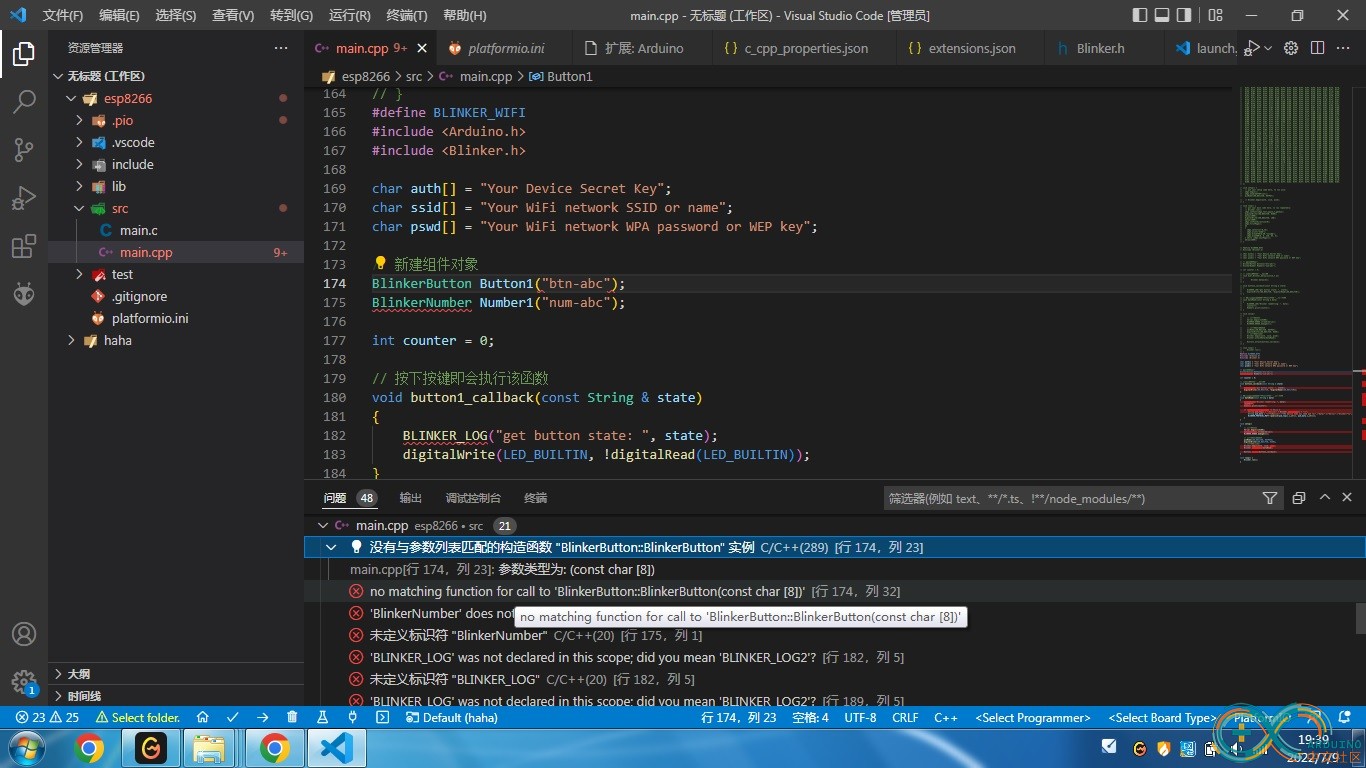Open the Explorer view in activity bar
This screenshot has width=1366, height=768.
[24, 54]
